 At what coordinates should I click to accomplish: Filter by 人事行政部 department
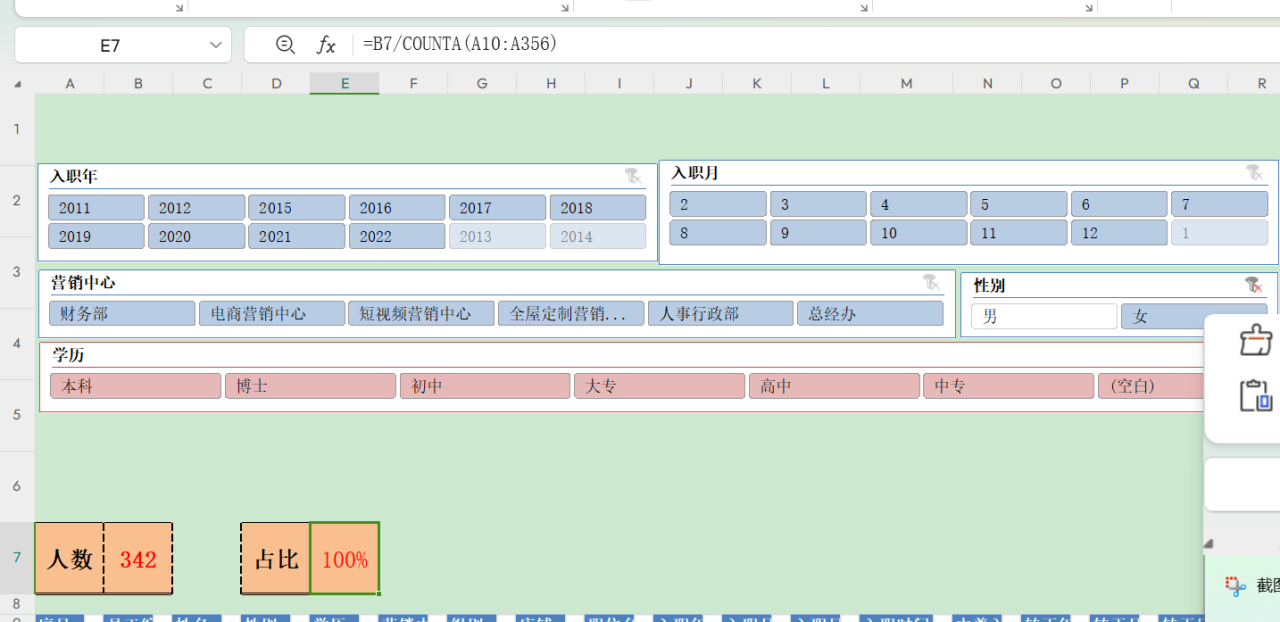[x=721, y=313]
